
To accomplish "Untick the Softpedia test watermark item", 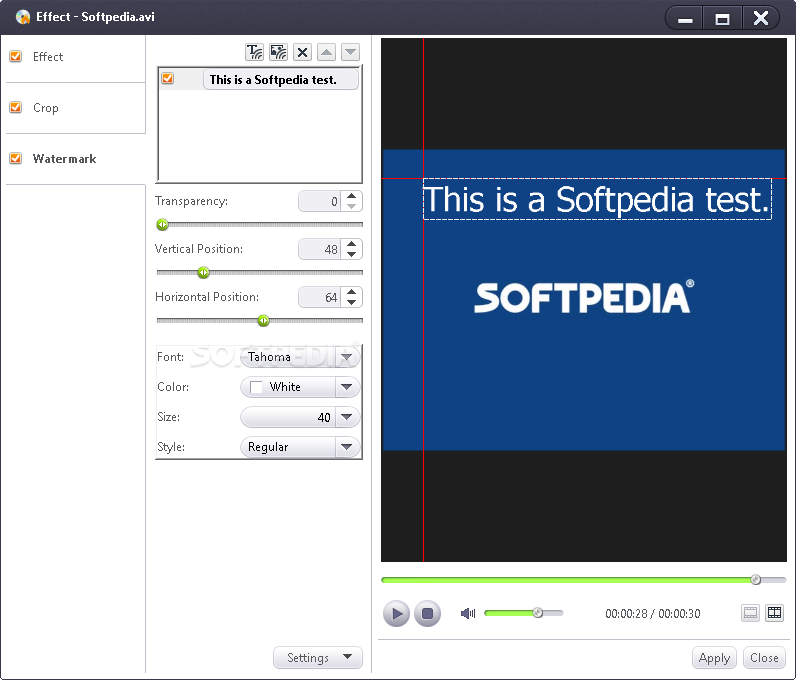I will click(x=168, y=79).
